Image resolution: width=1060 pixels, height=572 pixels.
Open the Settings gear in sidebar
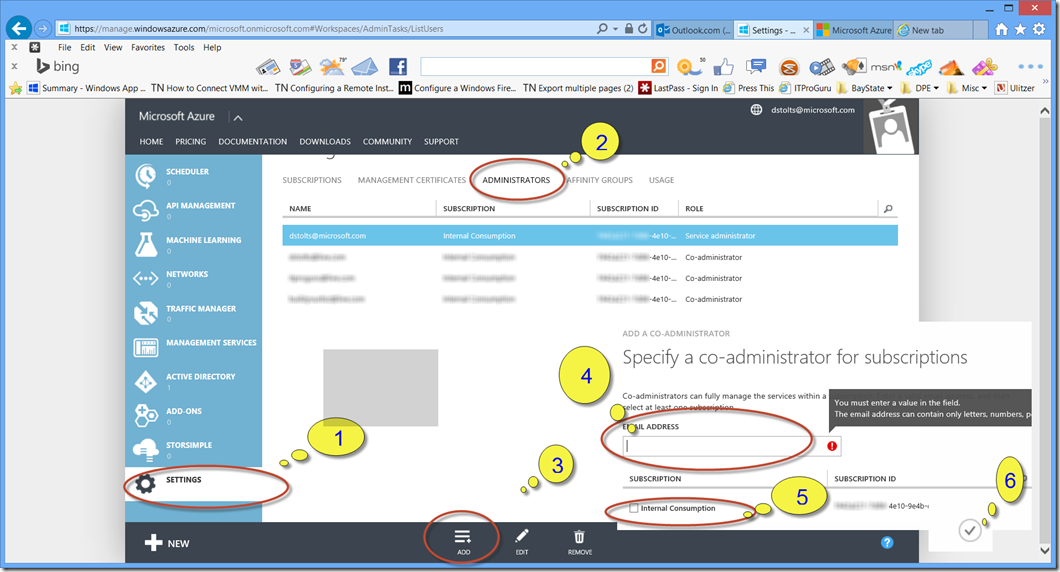pos(145,483)
